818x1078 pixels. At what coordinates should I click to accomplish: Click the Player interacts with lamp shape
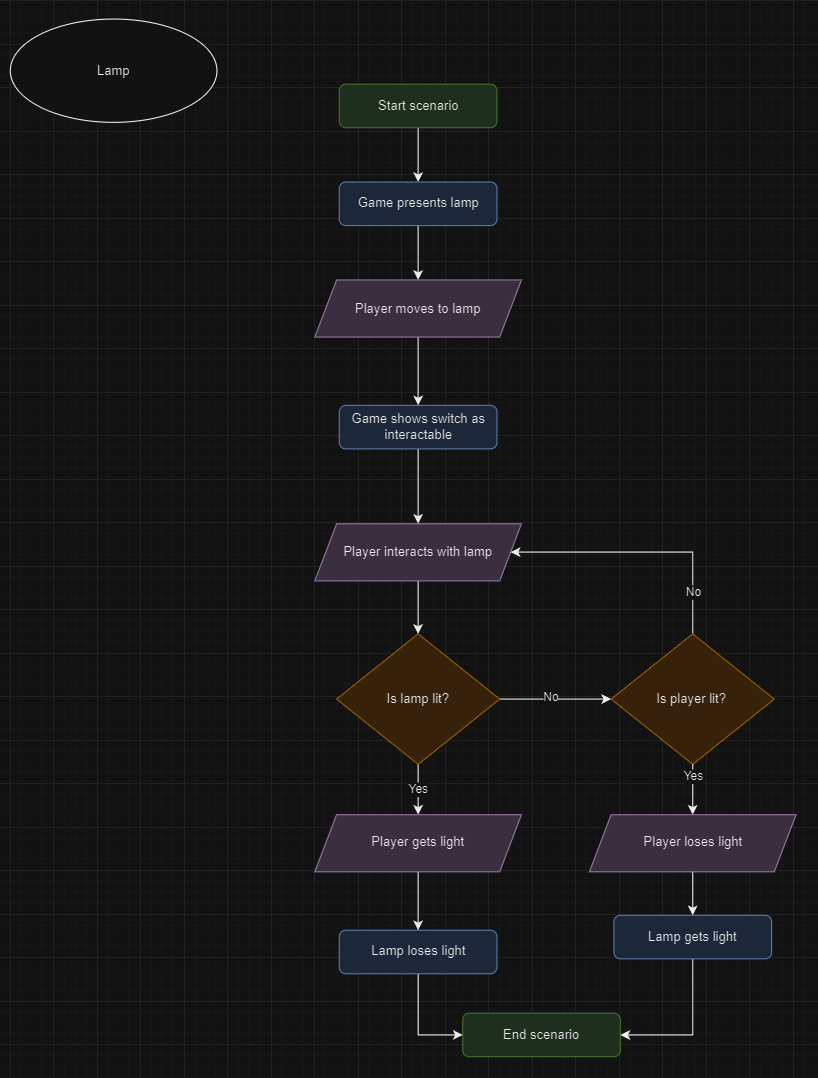(417, 551)
